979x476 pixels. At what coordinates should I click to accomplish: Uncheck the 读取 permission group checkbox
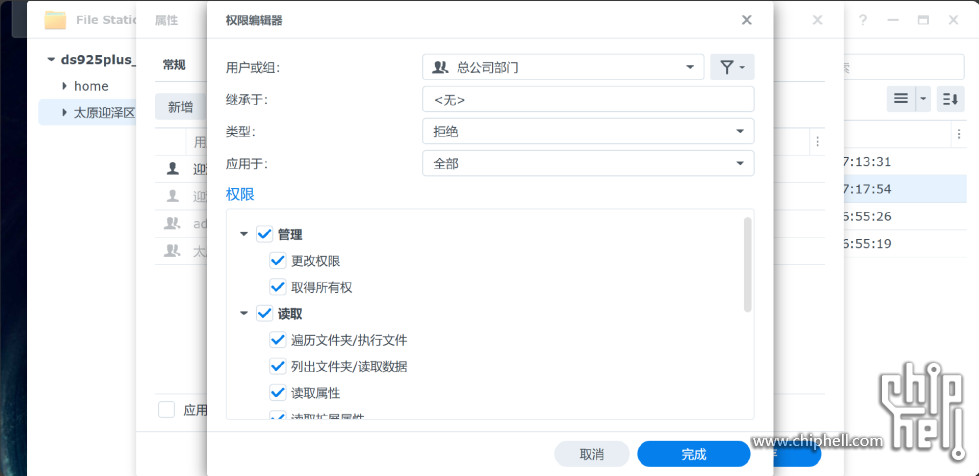264,314
